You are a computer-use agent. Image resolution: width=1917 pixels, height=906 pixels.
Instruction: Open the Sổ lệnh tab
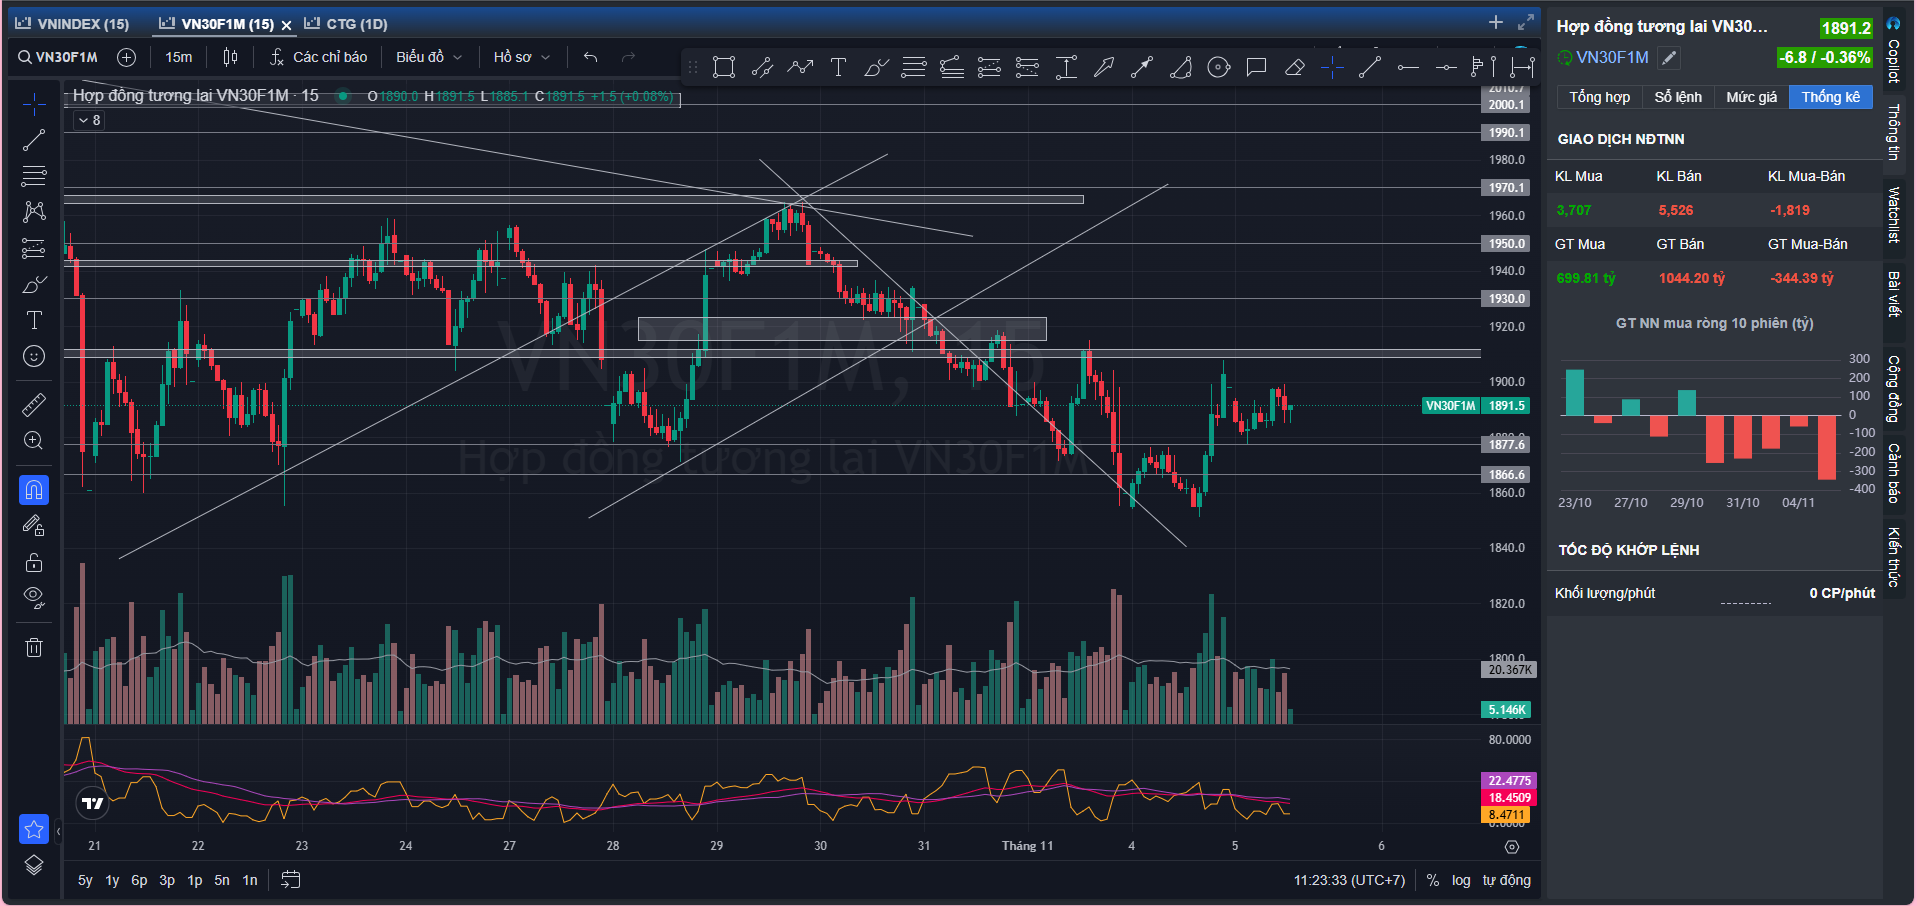click(1677, 97)
